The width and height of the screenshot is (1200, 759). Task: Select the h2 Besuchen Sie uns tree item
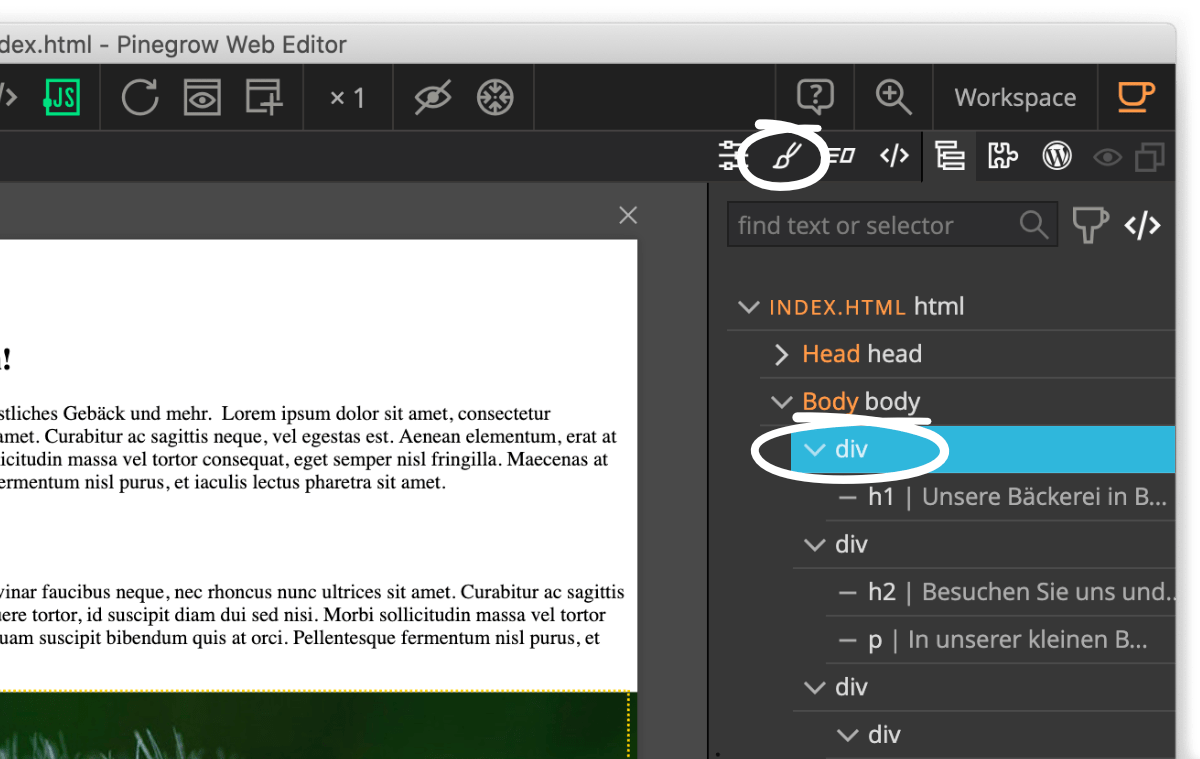(1001, 592)
